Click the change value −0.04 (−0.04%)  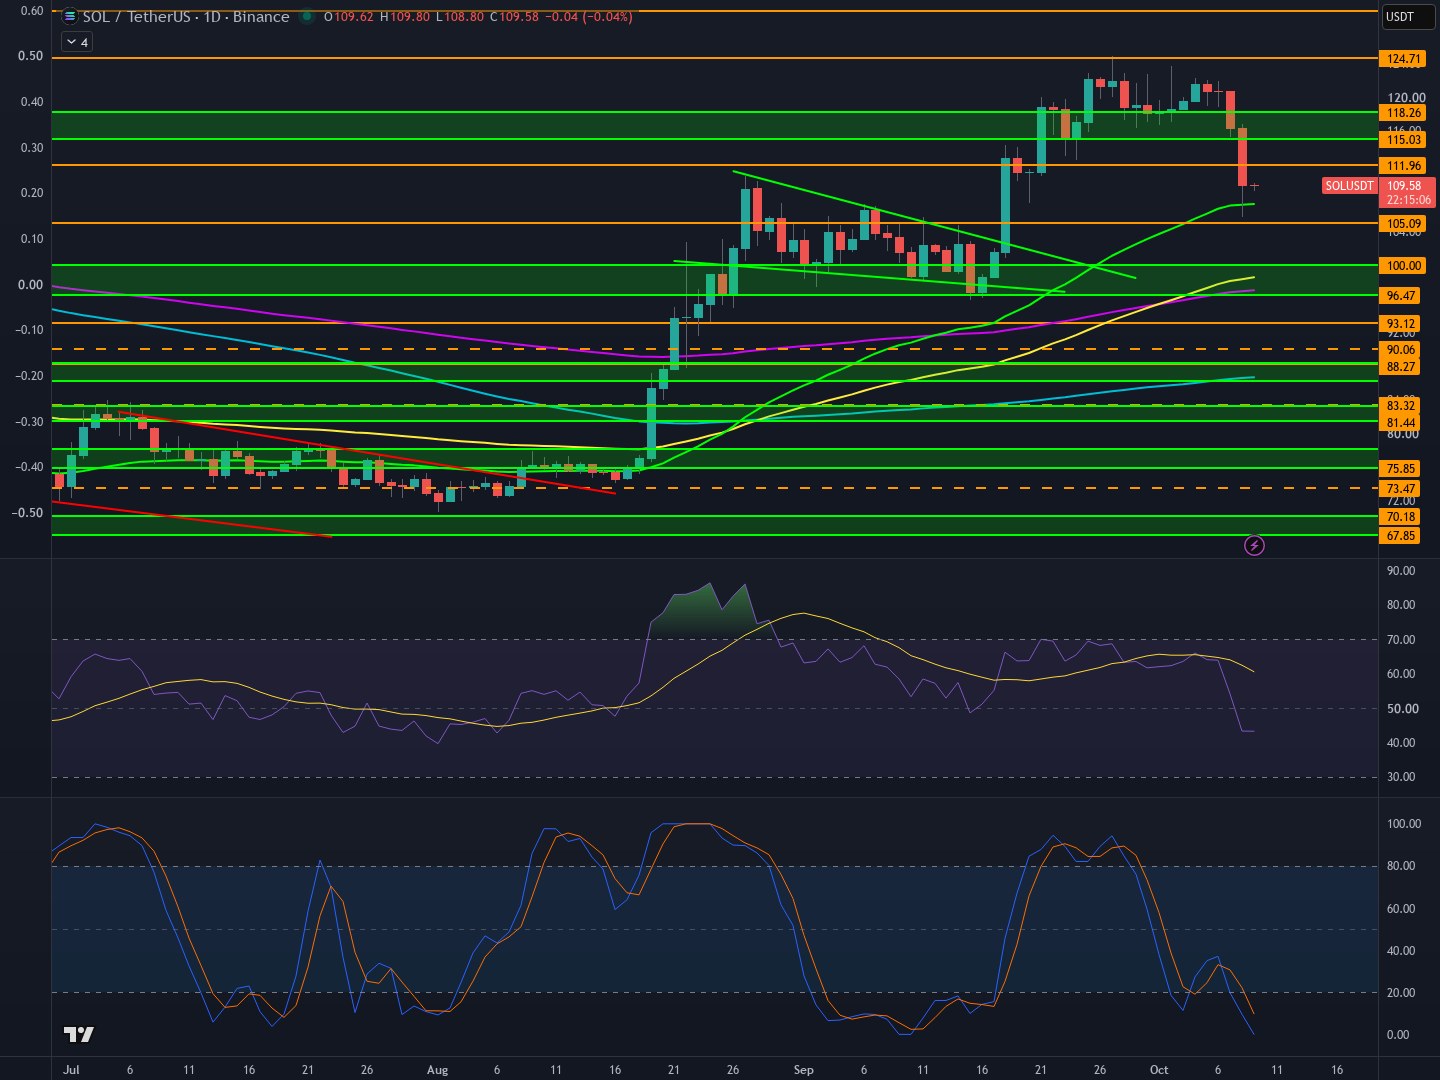coord(588,17)
